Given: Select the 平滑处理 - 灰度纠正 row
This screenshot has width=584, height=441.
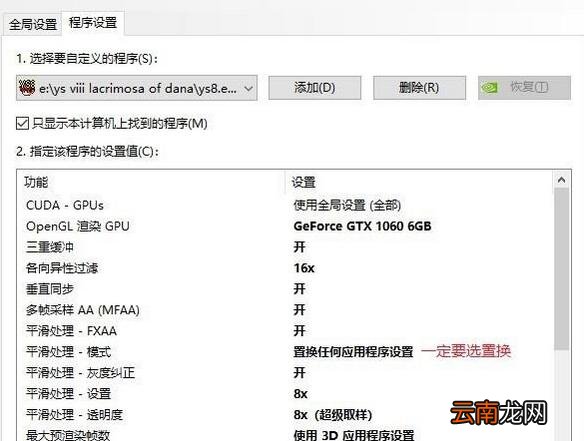Looking at the screenshot, I should 285,372.
